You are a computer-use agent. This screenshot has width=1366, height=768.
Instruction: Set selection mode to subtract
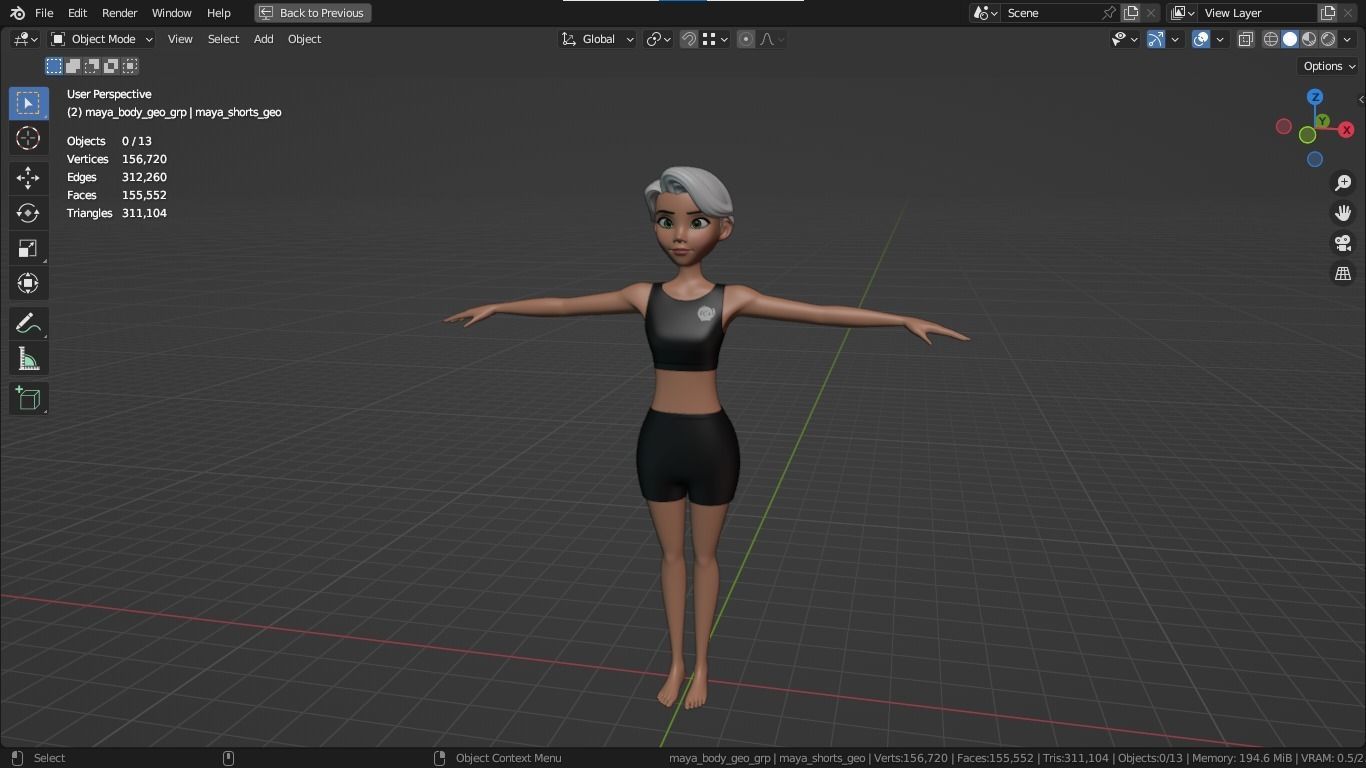coord(92,66)
